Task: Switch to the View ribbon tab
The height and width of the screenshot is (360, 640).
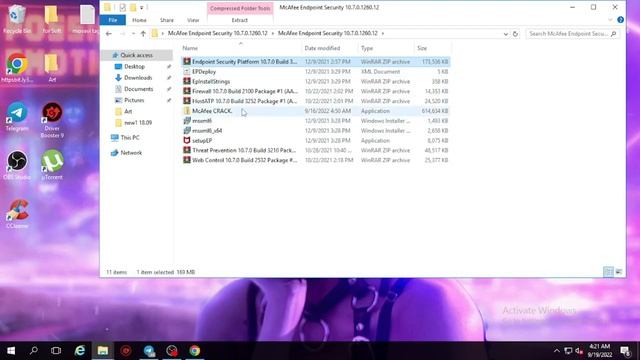Action: click(x=193, y=20)
